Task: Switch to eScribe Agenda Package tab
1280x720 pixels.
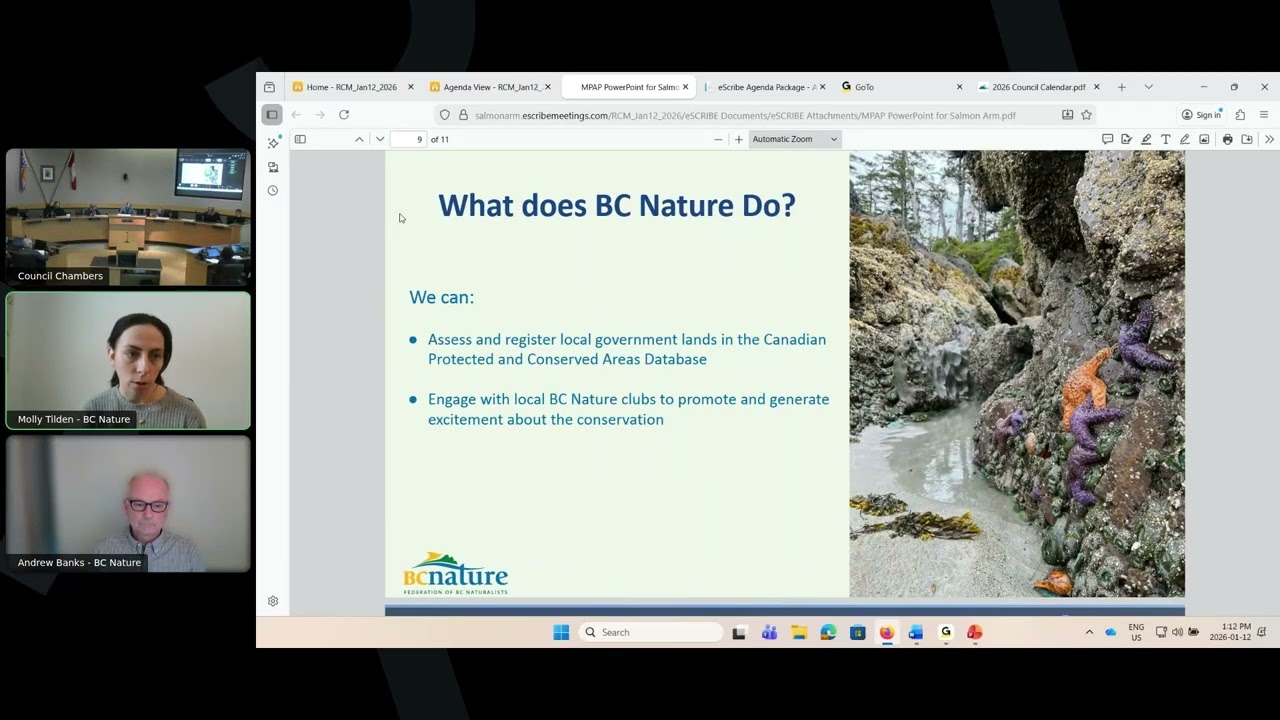Action: click(x=765, y=87)
